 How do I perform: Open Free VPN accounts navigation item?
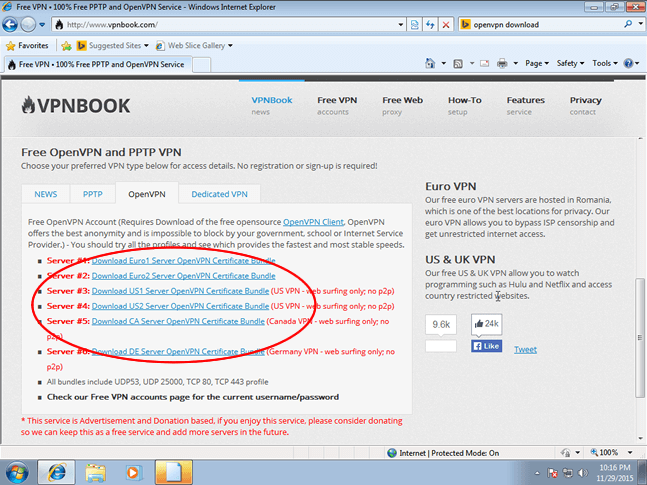tap(337, 106)
